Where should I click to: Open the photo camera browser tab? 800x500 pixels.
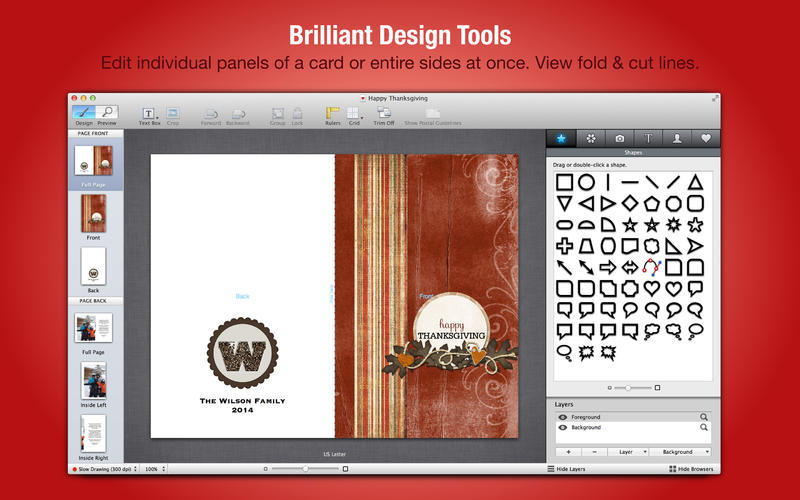pyautogui.click(x=620, y=139)
